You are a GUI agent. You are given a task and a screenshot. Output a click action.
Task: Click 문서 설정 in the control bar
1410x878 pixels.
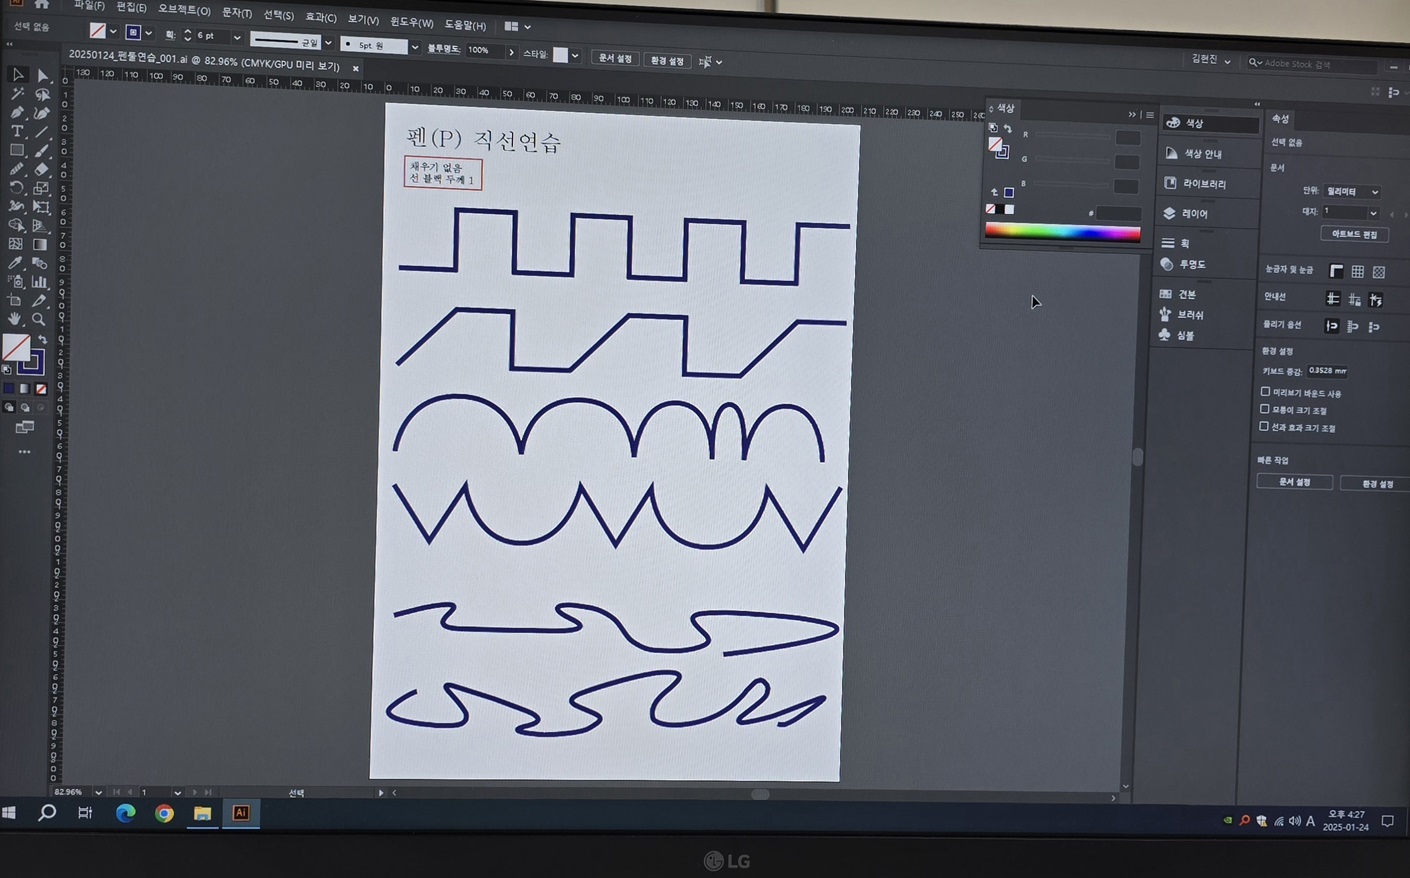pyautogui.click(x=615, y=58)
